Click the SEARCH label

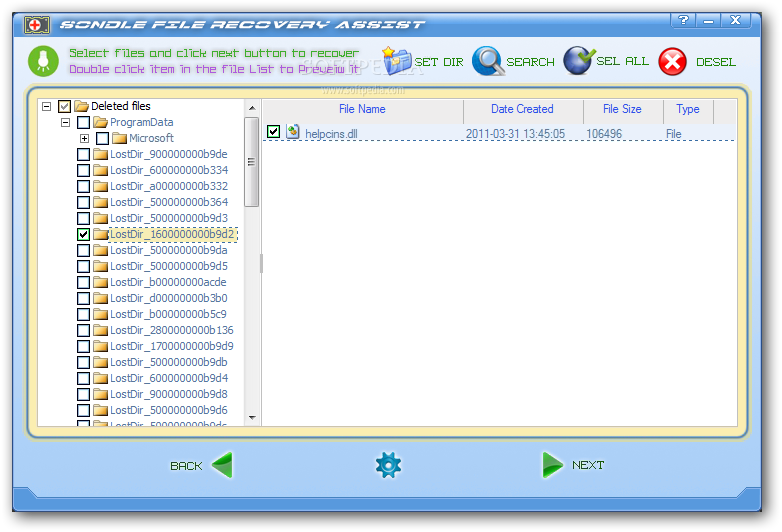click(530, 62)
